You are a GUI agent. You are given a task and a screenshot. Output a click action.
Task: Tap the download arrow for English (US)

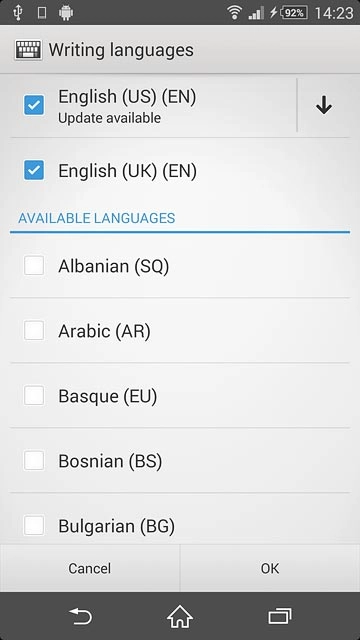pyautogui.click(x=324, y=106)
